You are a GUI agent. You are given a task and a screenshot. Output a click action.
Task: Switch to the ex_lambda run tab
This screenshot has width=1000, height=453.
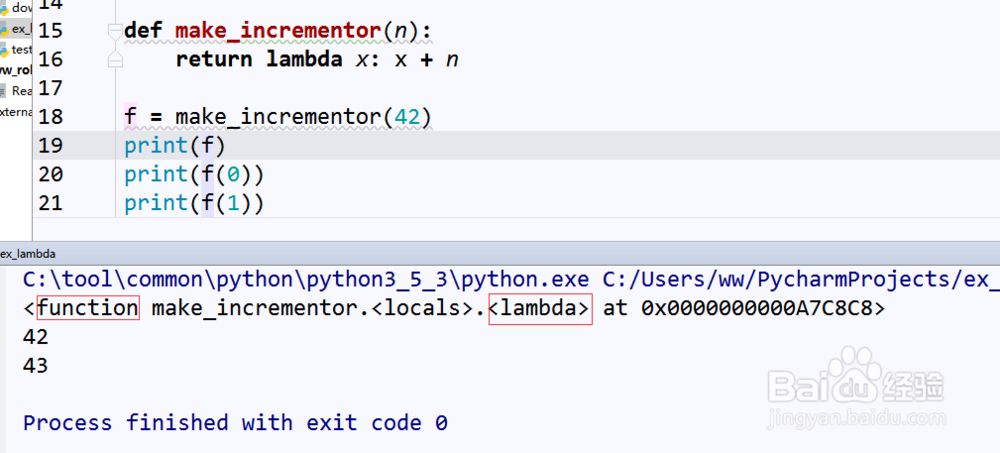tap(28, 254)
